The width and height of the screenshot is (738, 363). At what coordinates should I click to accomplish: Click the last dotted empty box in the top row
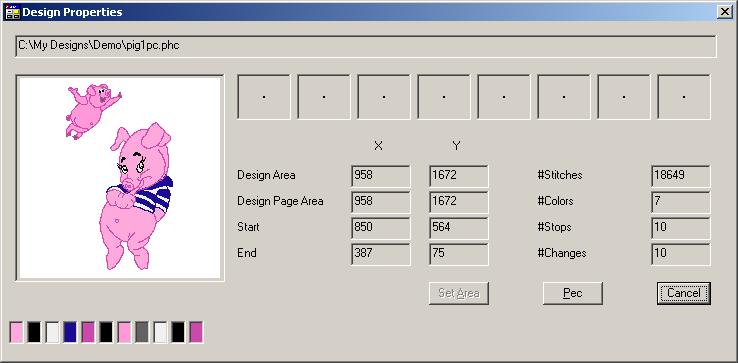[684, 97]
